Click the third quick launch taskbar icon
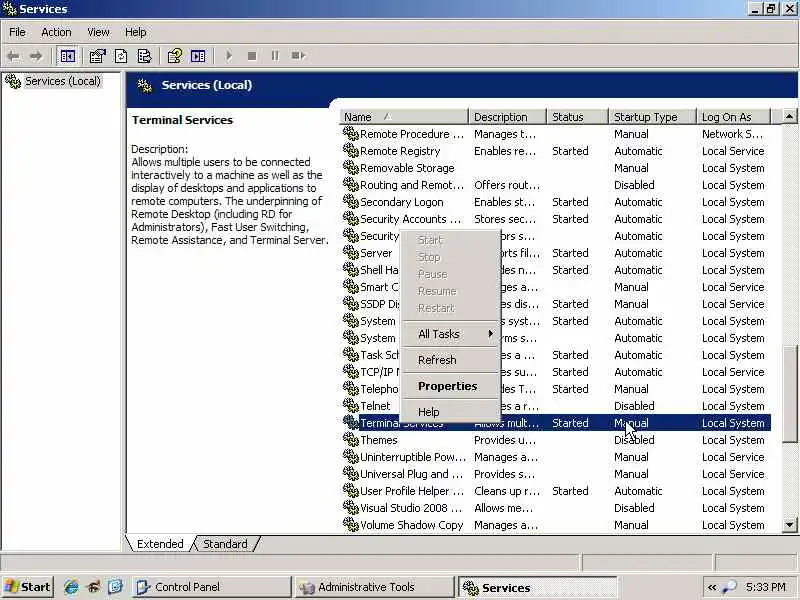Viewport: 800px width, 600px height. point(115,587)
